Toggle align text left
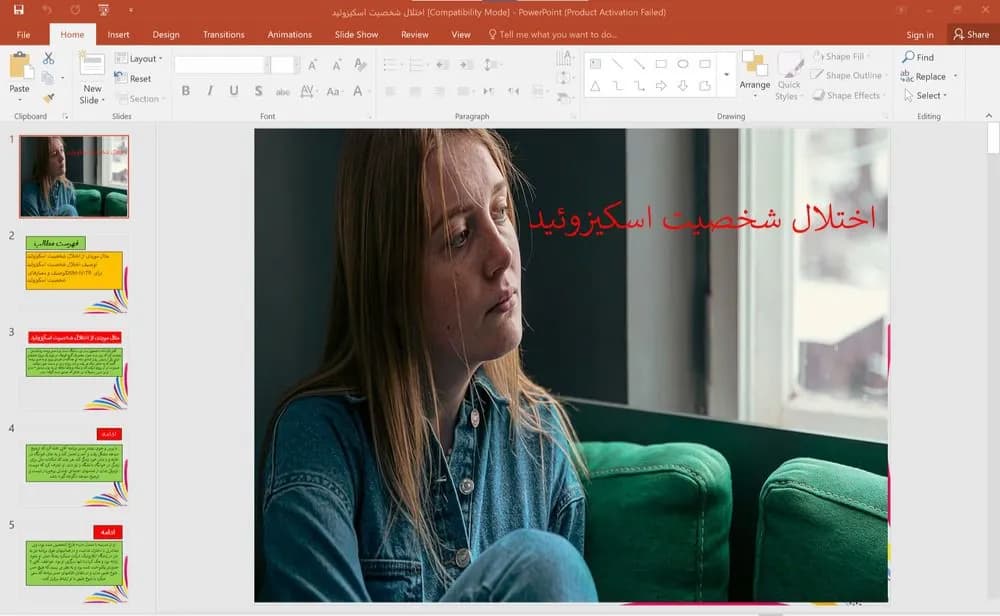Screen dimensions: 1000x616 (390, 91)
